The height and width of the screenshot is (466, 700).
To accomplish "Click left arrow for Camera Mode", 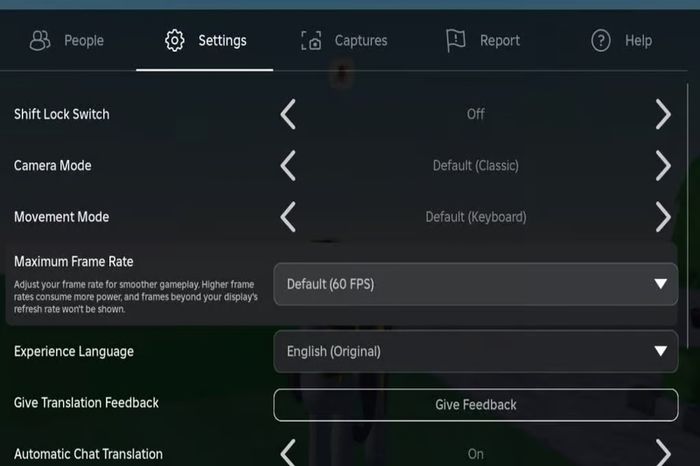I will pyautogui.click(x=288, y=166).
